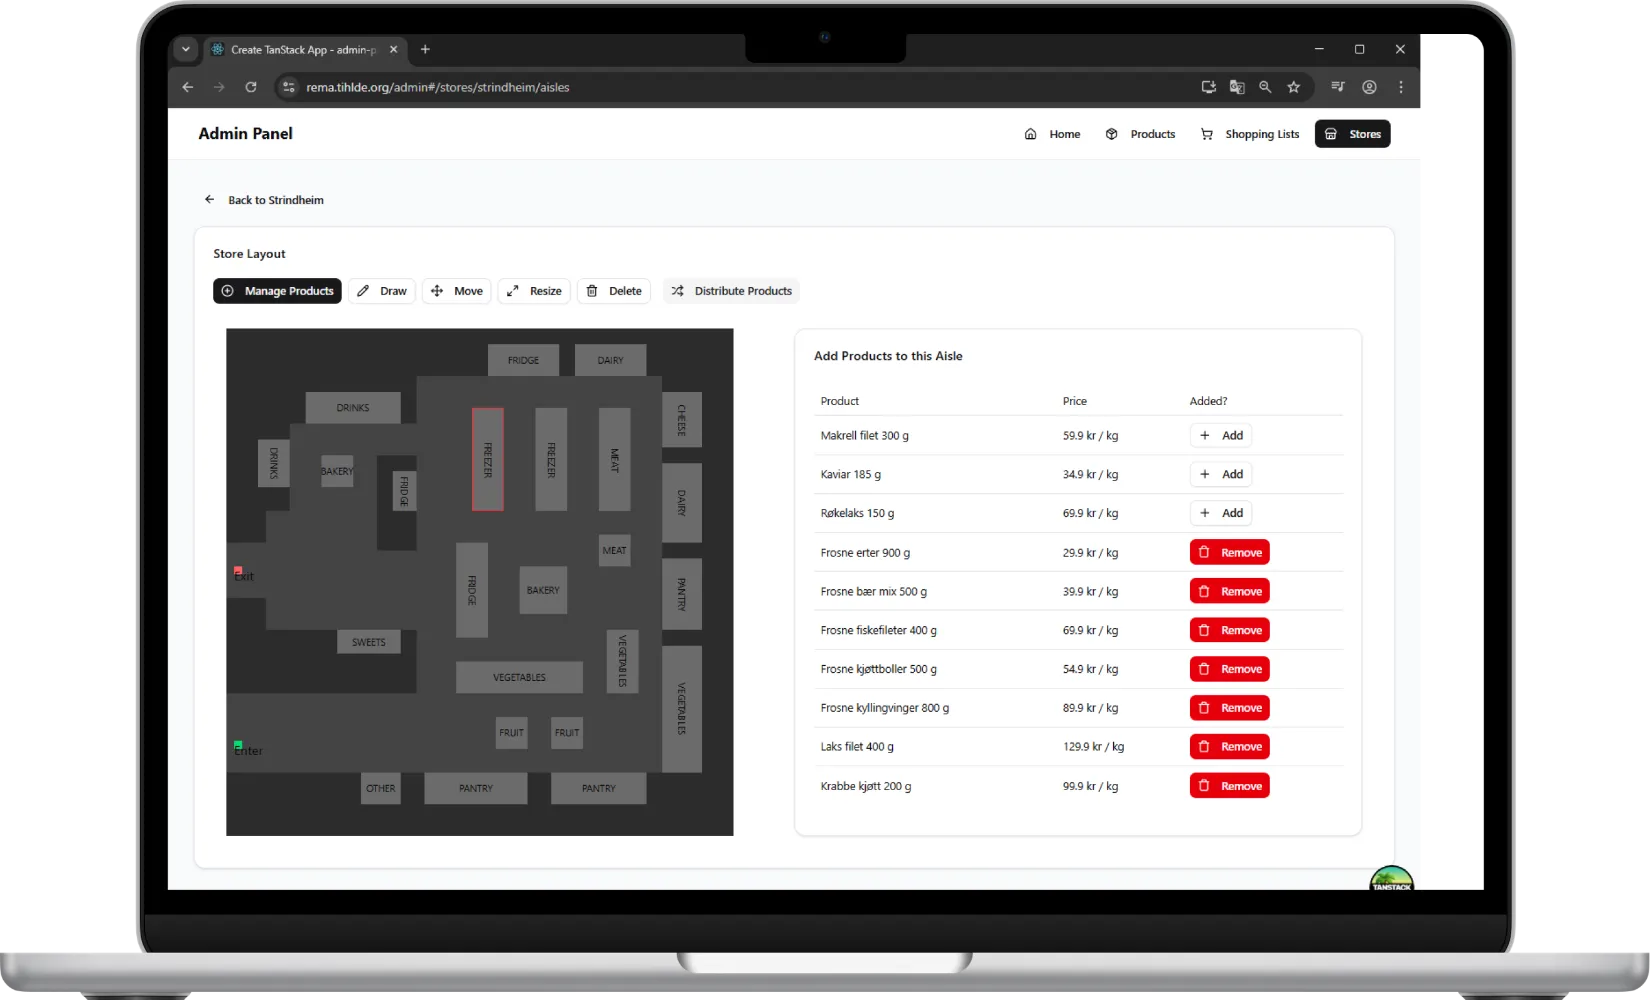This screenshot has width=1650, height=1000.
Task: Select the Move tool
Action: [457, 291]
